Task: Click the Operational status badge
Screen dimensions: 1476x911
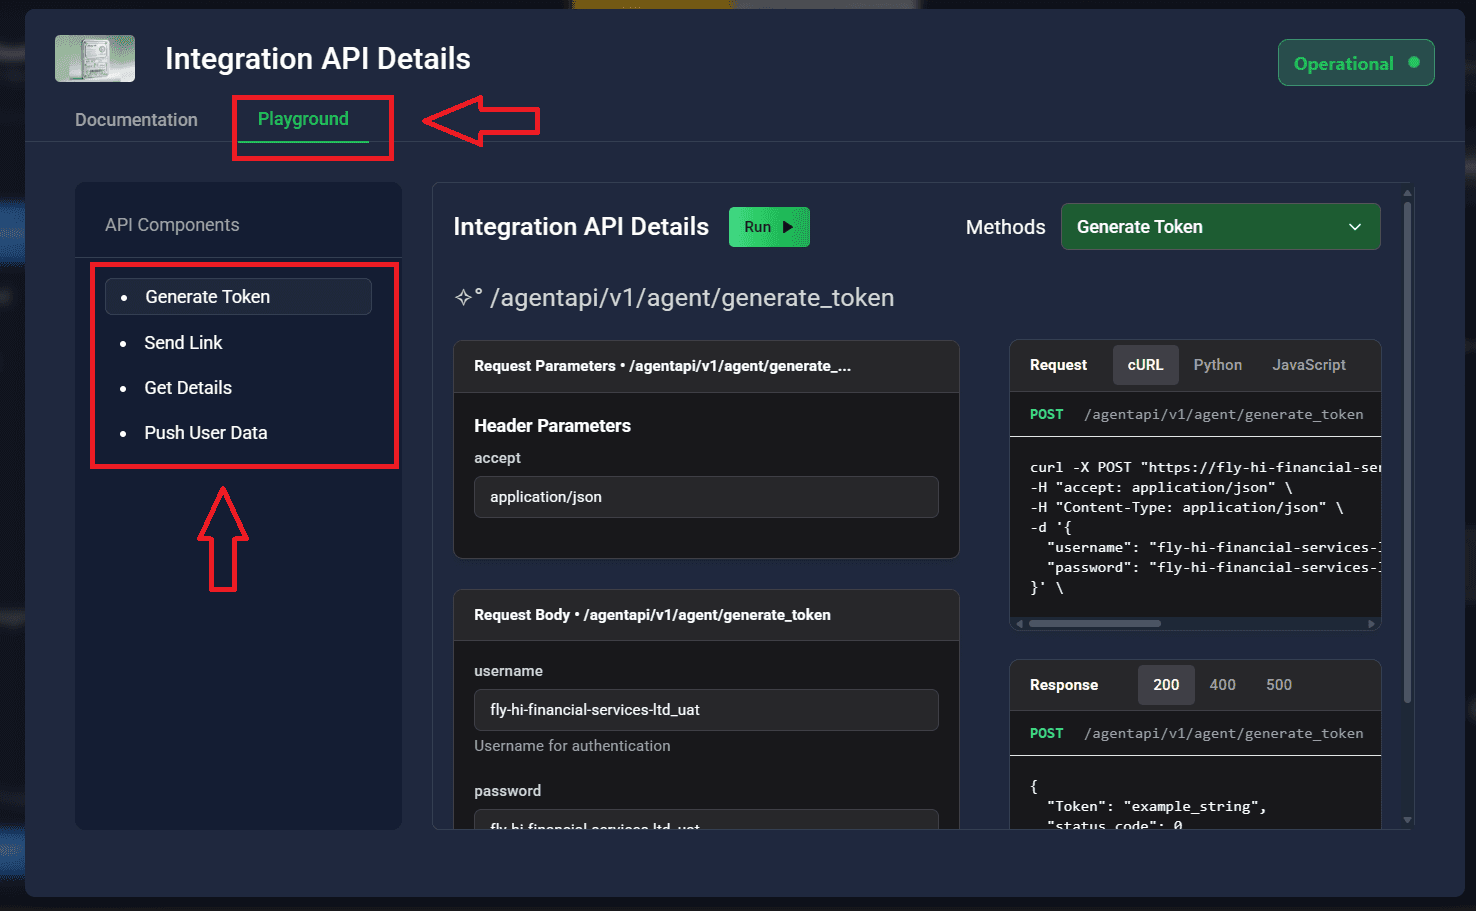Action: (x=1356, y=63)
